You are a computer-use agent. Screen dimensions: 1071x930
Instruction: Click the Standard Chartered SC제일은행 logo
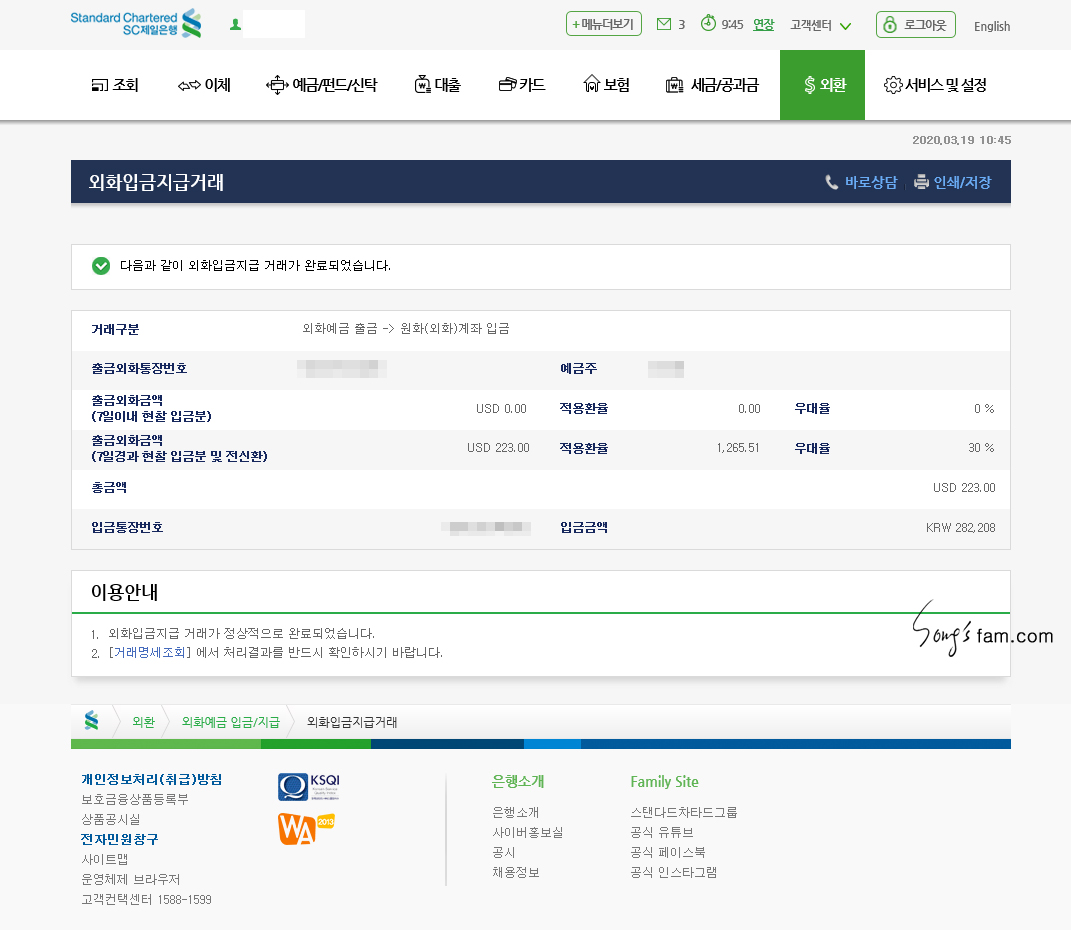click(136, 23)
